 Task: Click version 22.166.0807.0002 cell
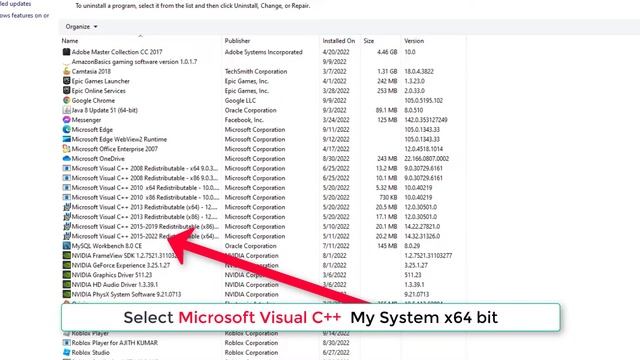pyautogui.click(x=427, y=158)
